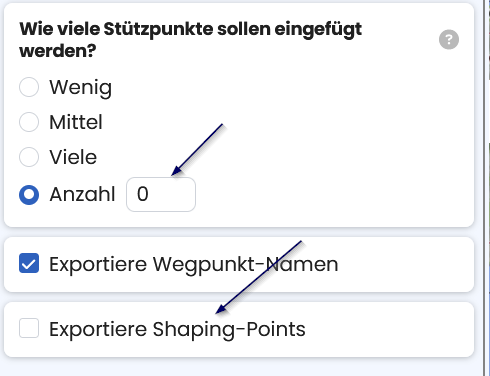The height and width of the screenshot is (376, 490).
Task: Click the vertical panel divider at right edge
Action: (484, 188)
